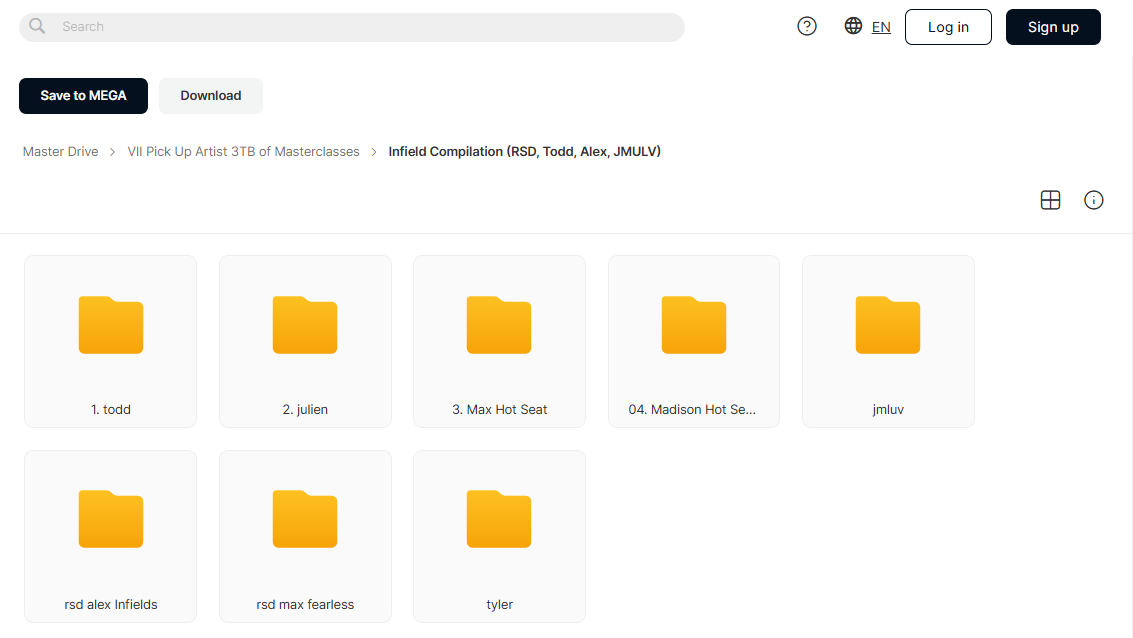
Task: Click the globe language icon
Action: pos(853,26)
